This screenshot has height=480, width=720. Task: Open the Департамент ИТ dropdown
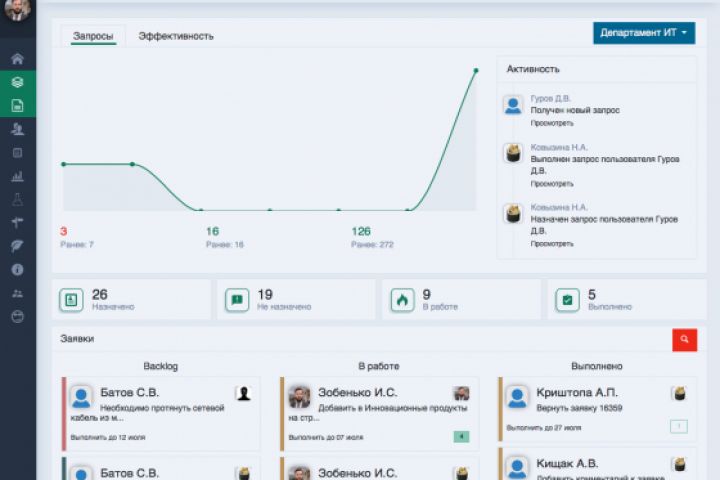[x=644, y=33]
